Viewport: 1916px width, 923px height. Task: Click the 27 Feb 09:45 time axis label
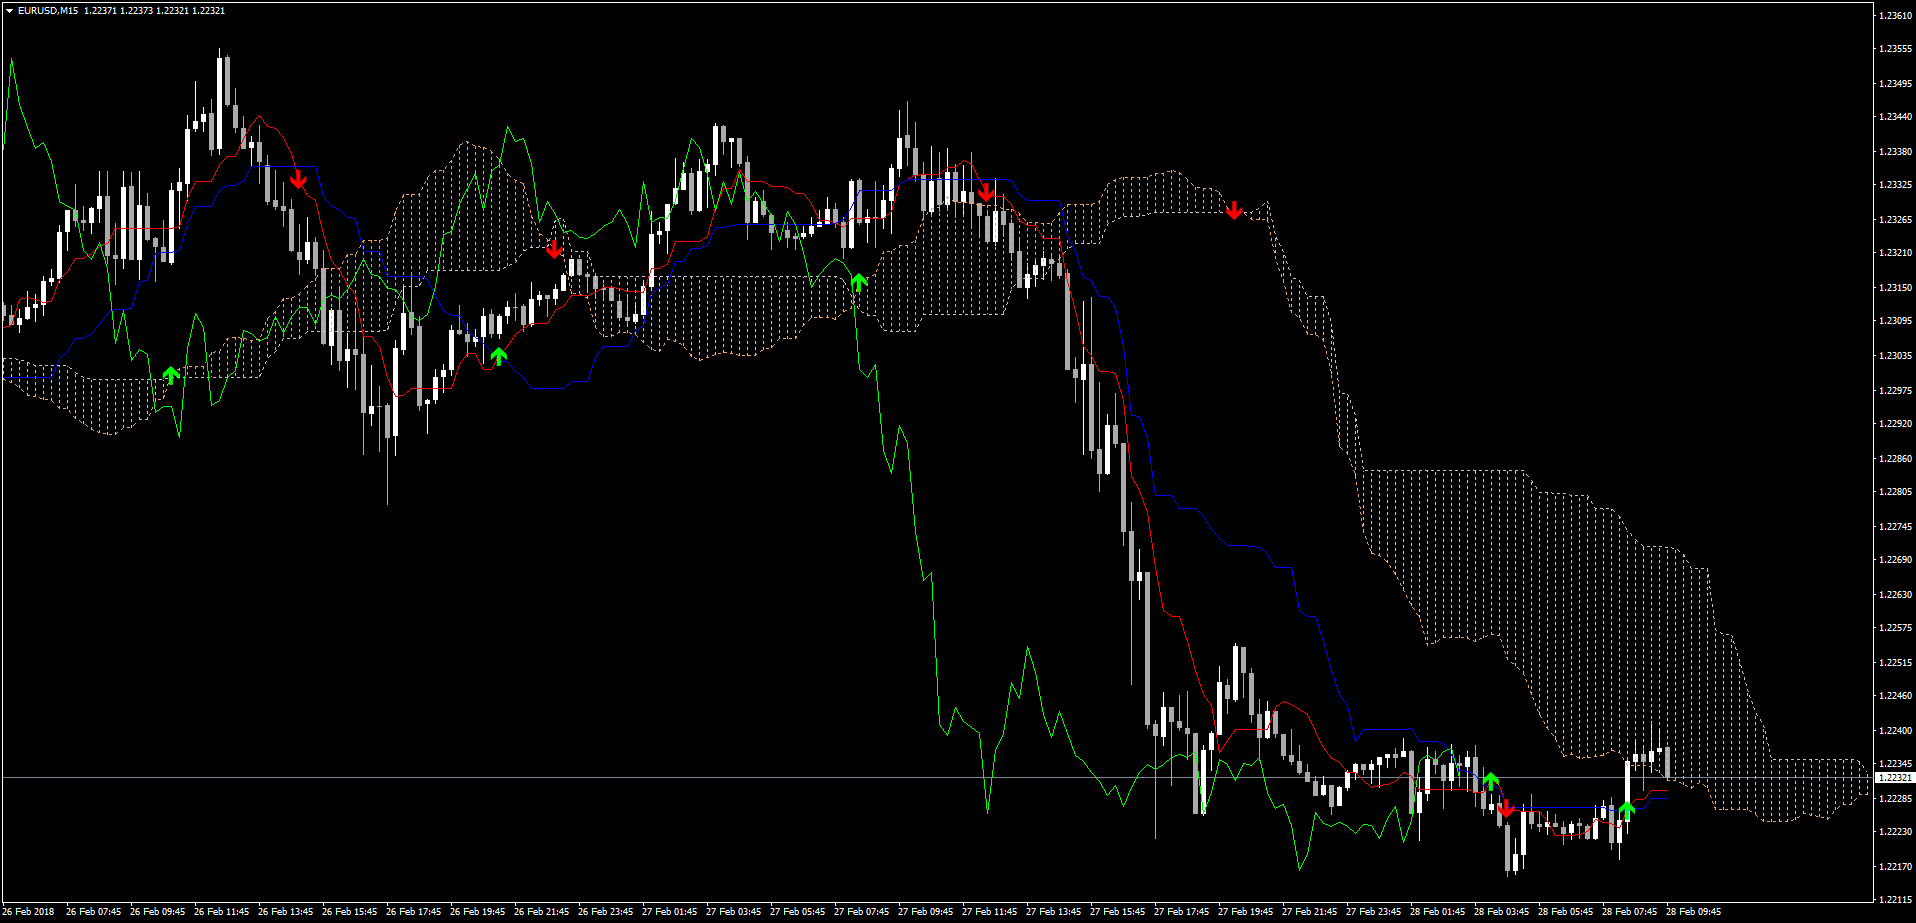[x=925, y=912]
